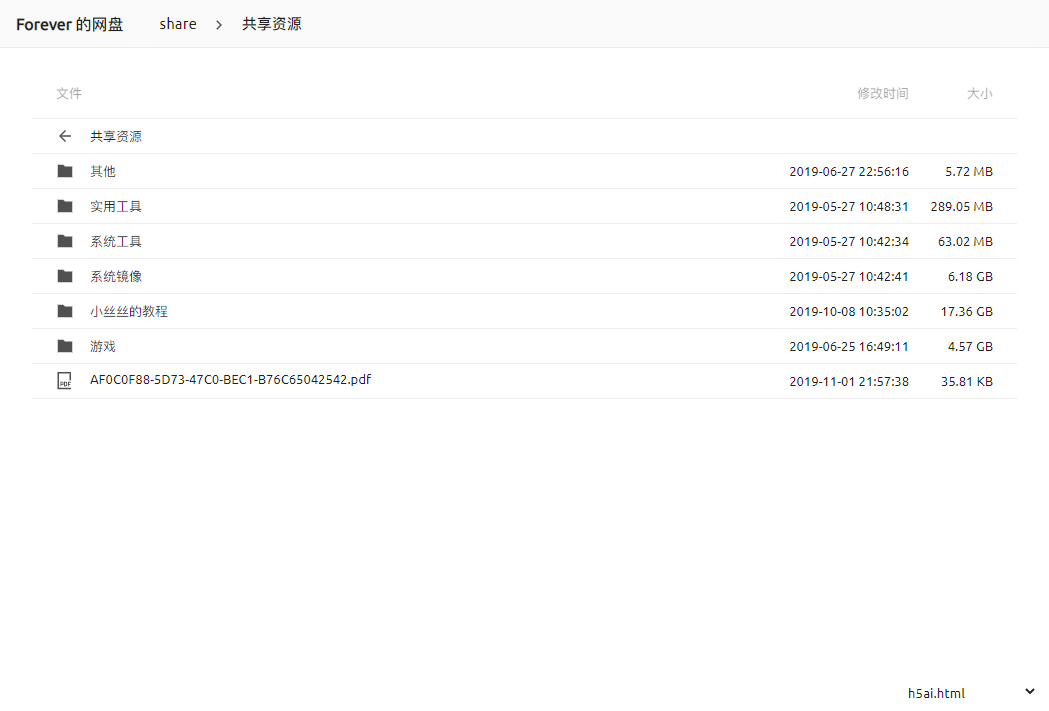The width and height of the screenshot is (1049, 711).
Task: Open the Forever 的网盘 home link
Action: (x=70, y=24)
